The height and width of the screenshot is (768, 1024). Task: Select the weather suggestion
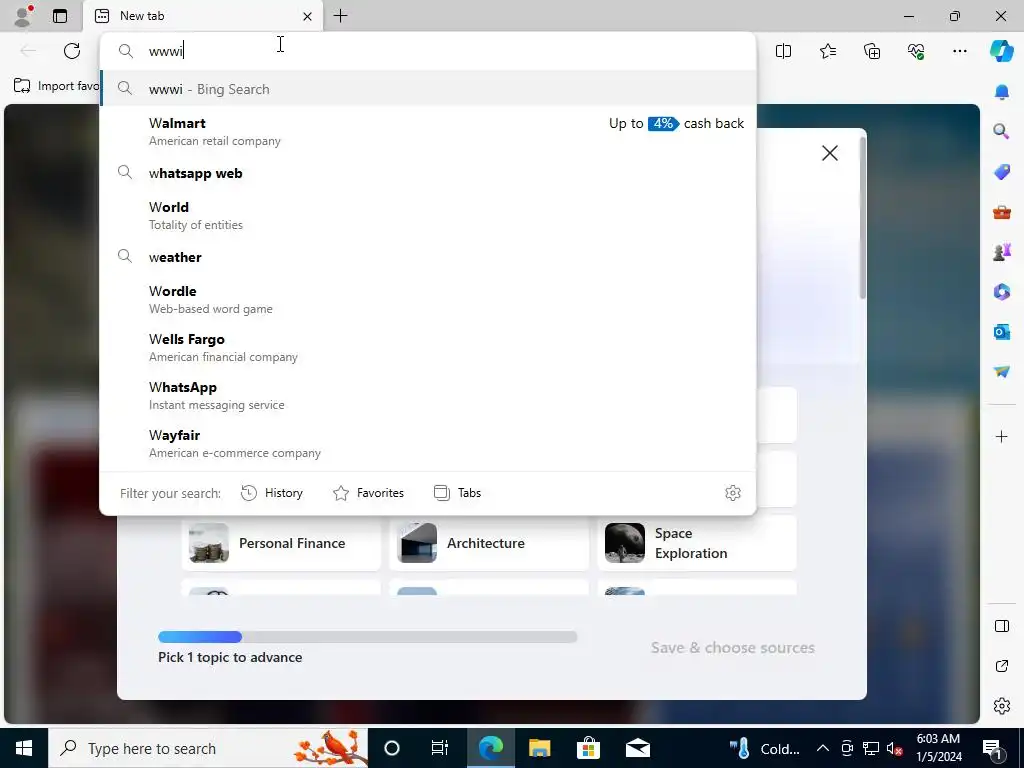click(428, 257)
